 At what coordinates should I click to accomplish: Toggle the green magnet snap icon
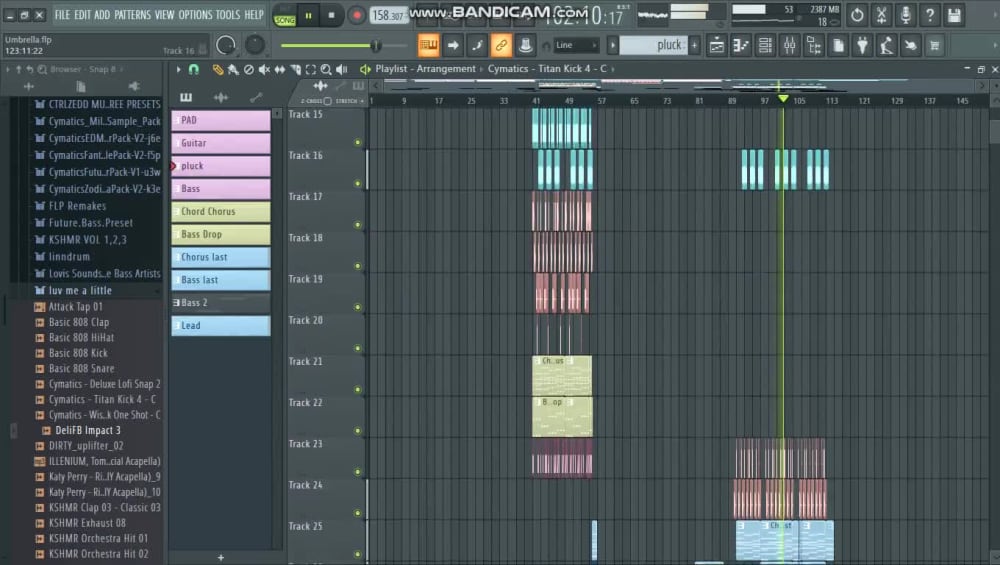coord(194,69)
